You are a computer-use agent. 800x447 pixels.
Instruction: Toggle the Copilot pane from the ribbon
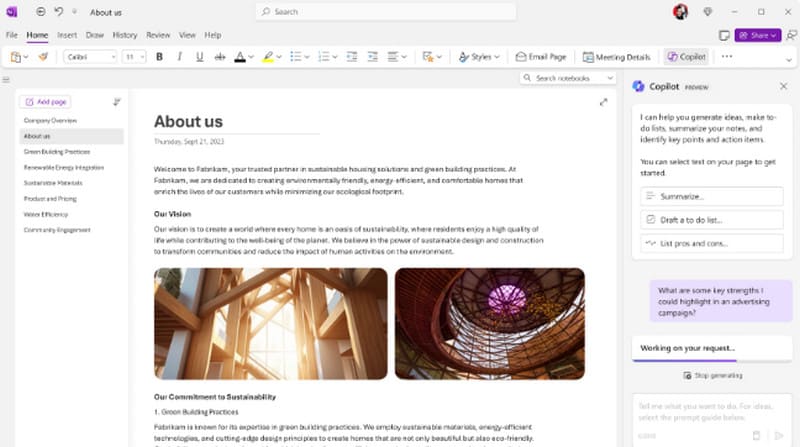pyautogui.click(x=687, y=57)
